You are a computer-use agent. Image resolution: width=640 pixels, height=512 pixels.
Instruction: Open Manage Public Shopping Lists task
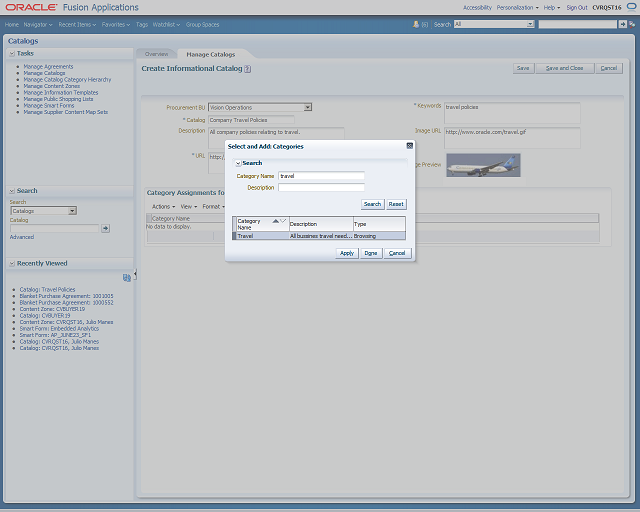pos(58,99)
